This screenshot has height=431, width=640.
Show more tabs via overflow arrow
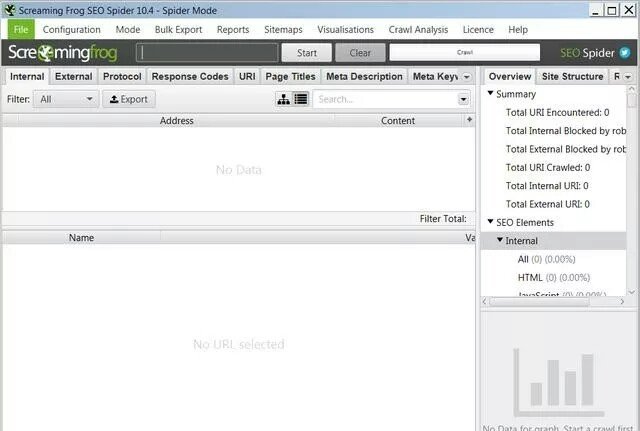click(x=465, y=76)
